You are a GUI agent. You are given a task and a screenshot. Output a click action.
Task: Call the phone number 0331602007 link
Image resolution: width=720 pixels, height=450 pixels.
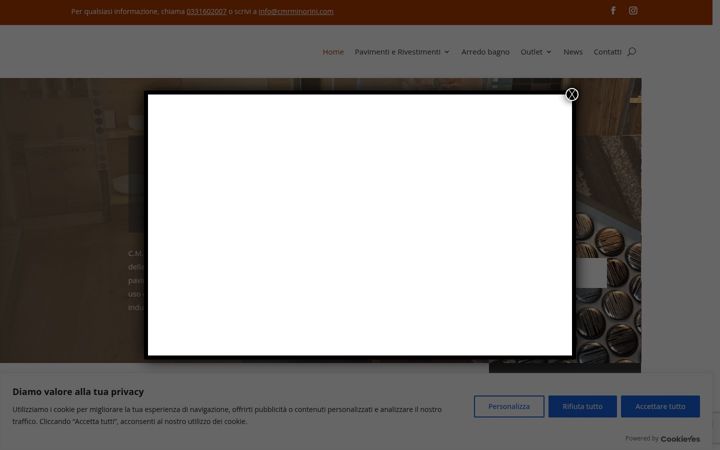coord(206,11)
